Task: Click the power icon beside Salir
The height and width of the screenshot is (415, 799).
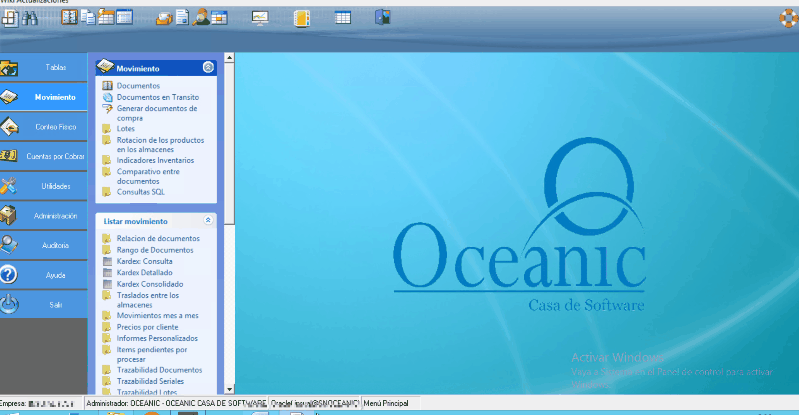Action: pyautogui.click(x=9, y=303)
